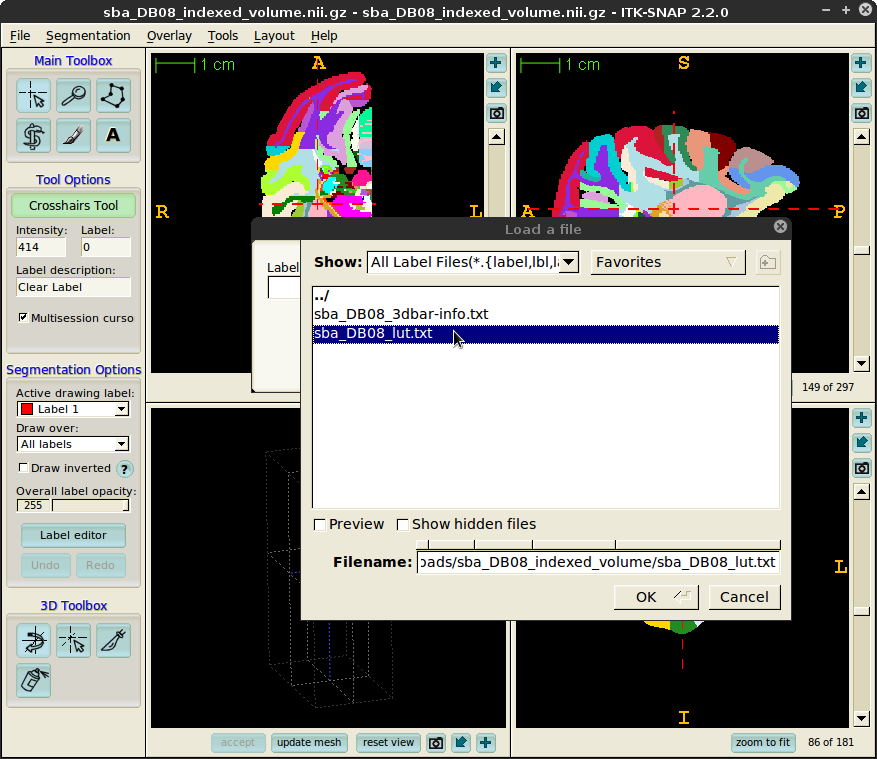Open the Overlay menu
Viewport: 877px width, 759px height.
[x=169, y=36]
